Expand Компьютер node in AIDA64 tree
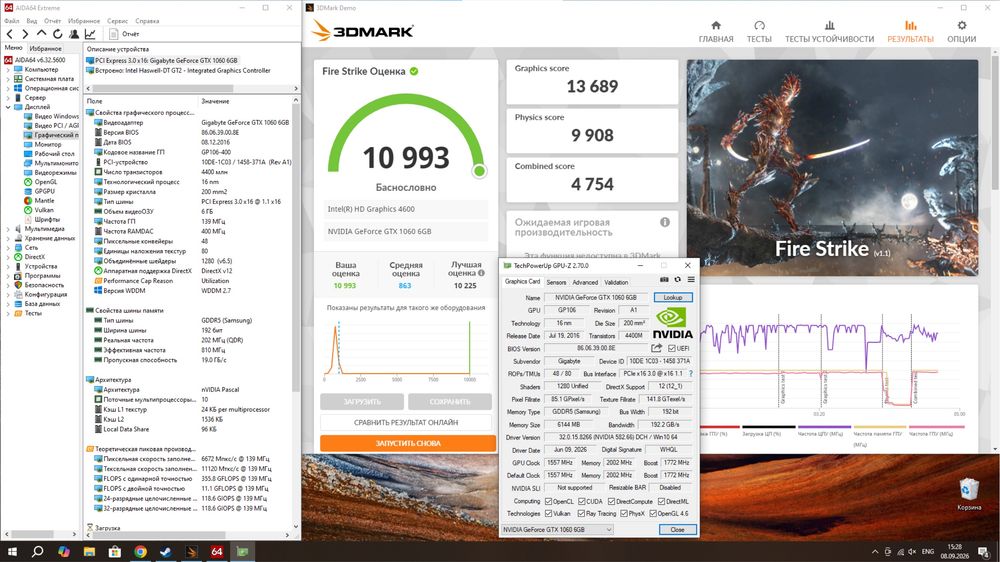 click(8, 70)
